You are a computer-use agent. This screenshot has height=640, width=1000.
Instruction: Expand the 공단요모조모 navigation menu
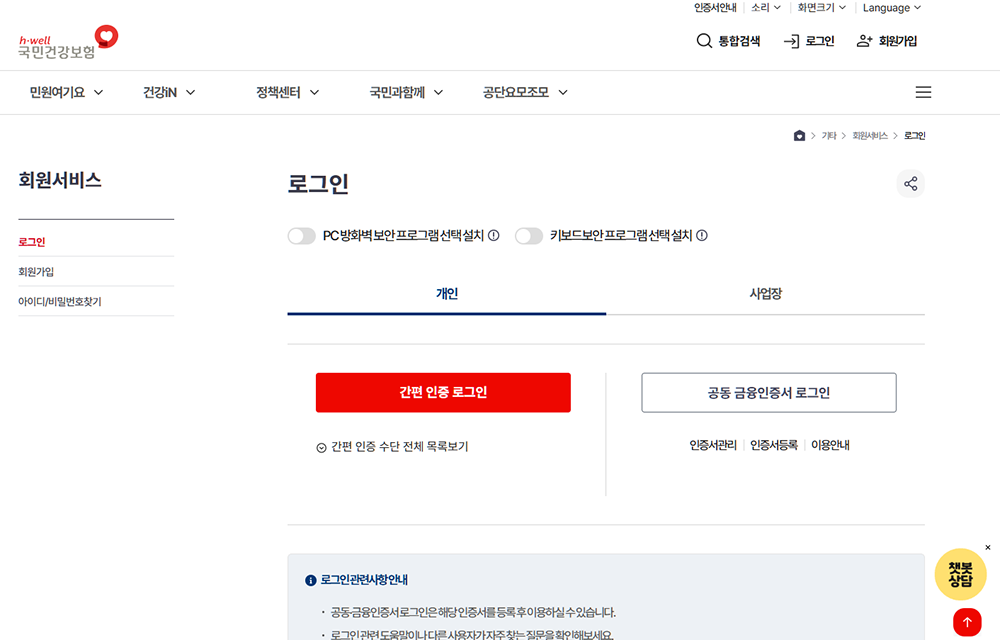(x=521, y=91)
